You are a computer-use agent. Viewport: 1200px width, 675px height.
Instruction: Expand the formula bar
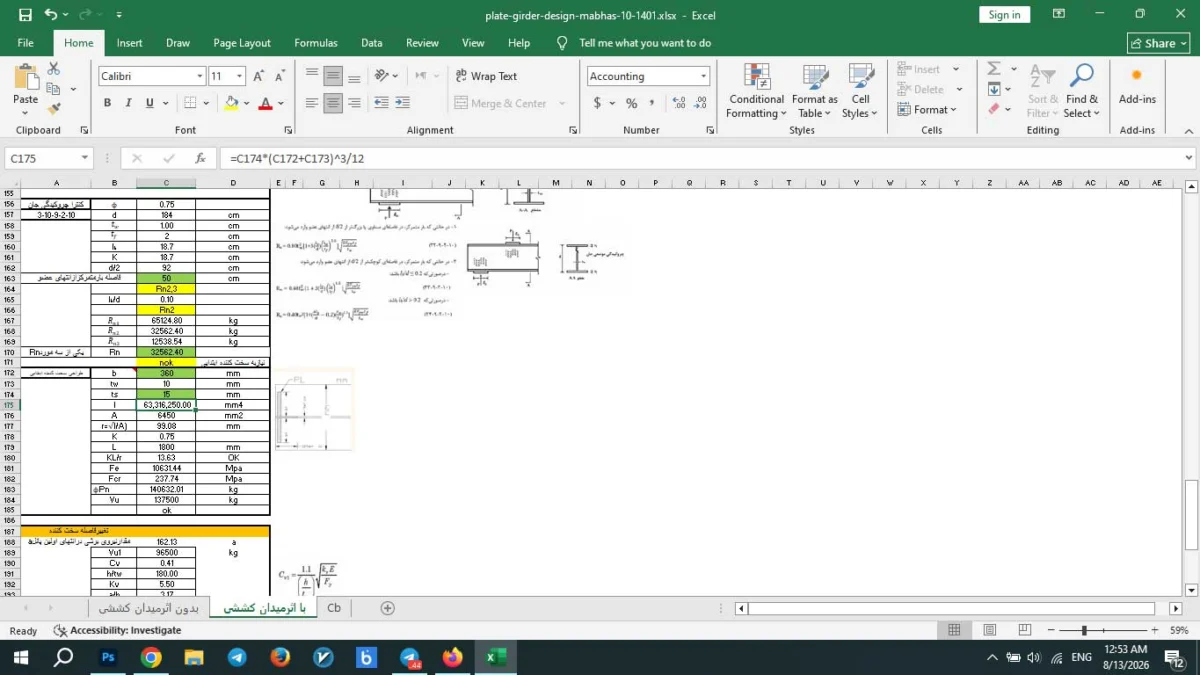click(1188, 158)
